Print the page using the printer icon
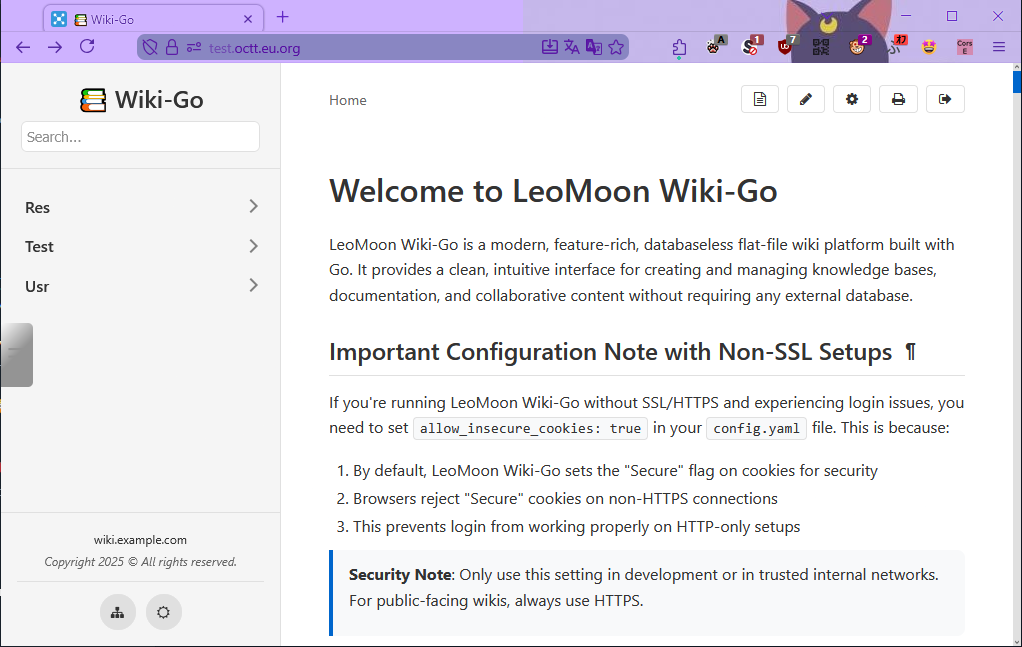 pyautogui.click(x=898, y=99)
